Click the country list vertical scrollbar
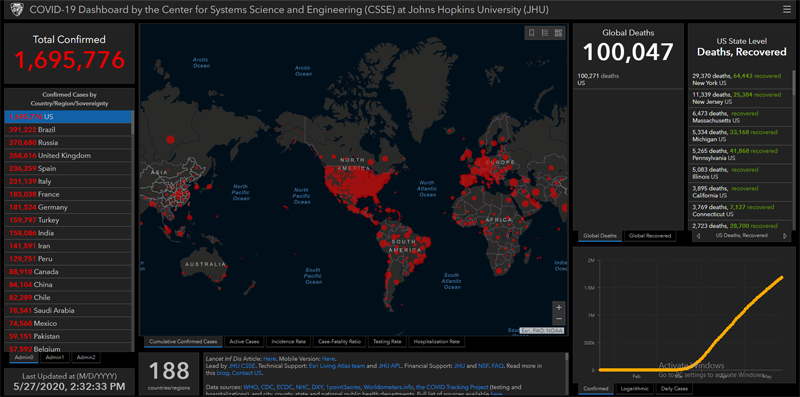Screen dimensions: 800x397 click(133, 230)
